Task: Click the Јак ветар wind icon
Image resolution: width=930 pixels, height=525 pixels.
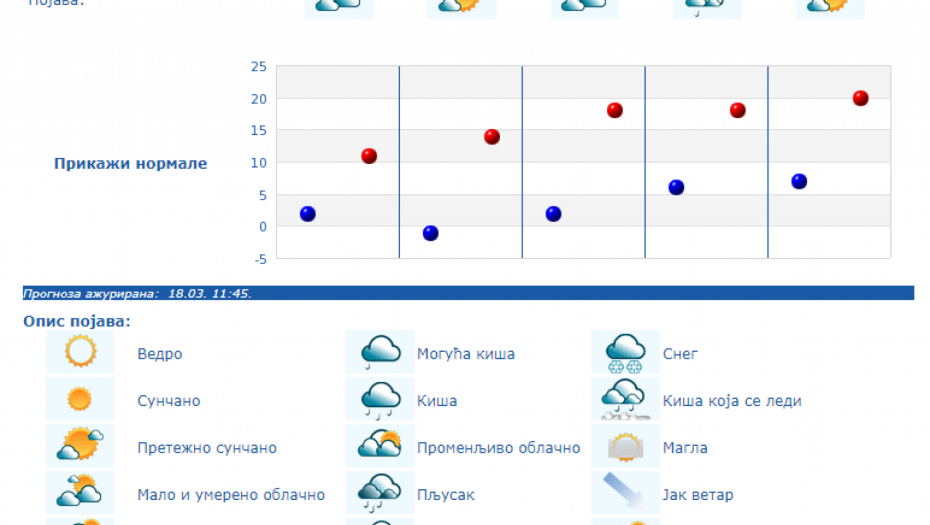Action: [626, 494]
